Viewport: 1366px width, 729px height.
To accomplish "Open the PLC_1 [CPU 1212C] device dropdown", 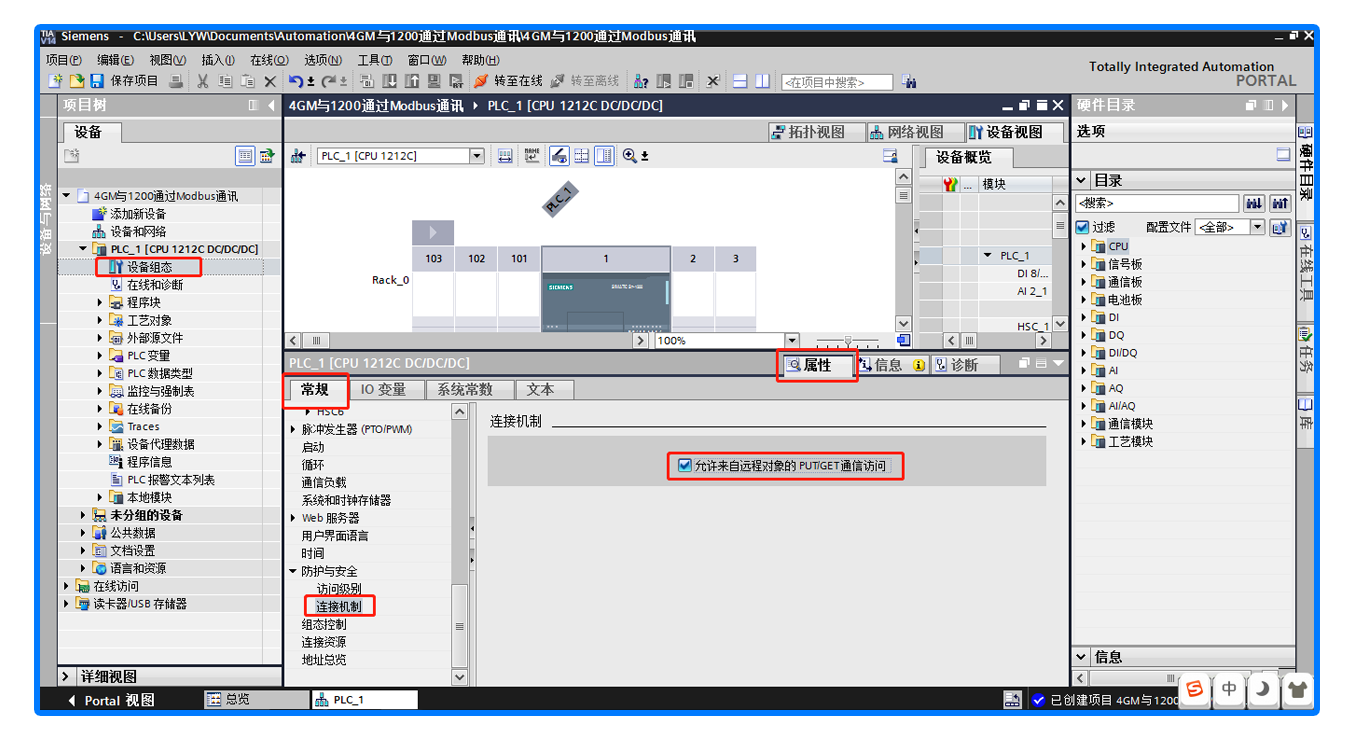I will (x=477, y=156).
